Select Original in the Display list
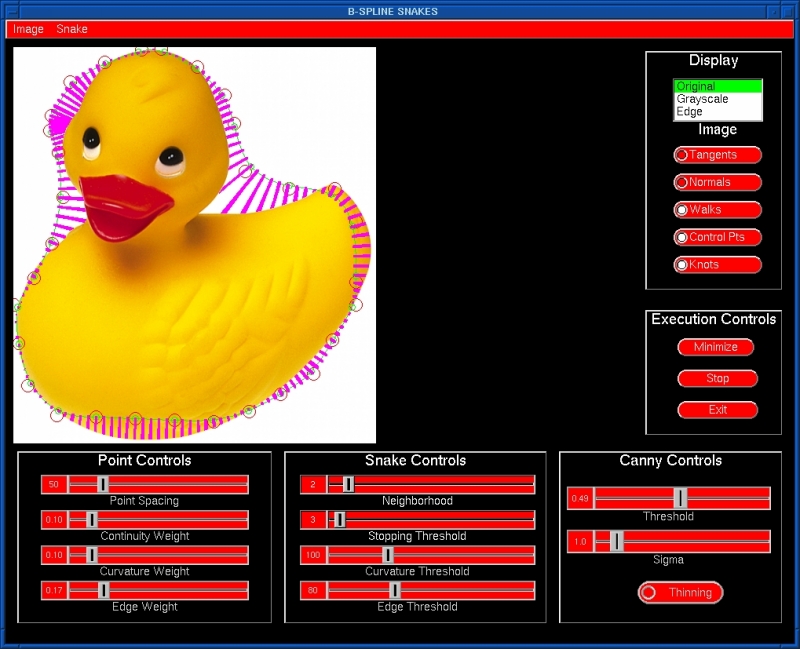 (x=718, y=86)
